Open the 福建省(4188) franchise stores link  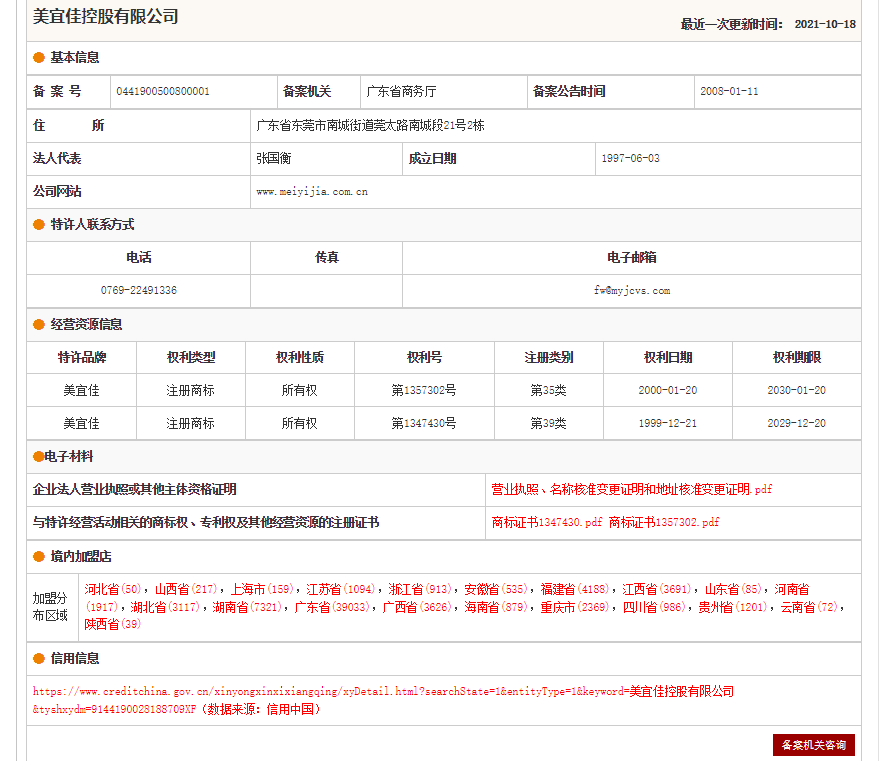pyautogui.click(x=574, y=590)
